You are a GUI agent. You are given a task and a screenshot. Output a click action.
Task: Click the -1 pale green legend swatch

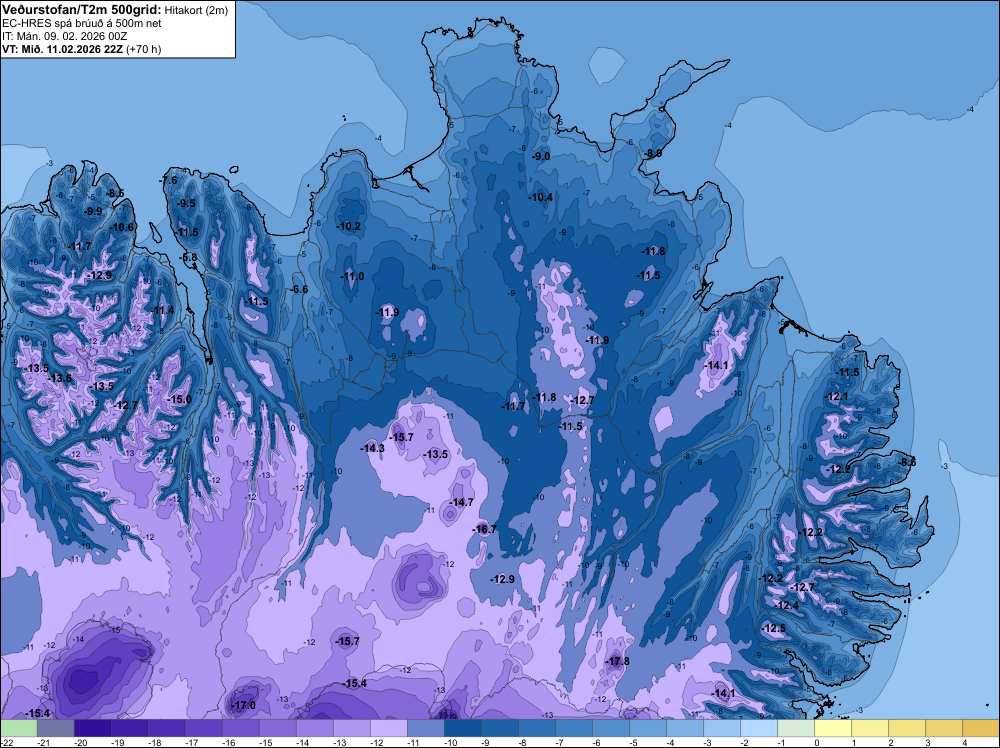(x=795, y=728)
